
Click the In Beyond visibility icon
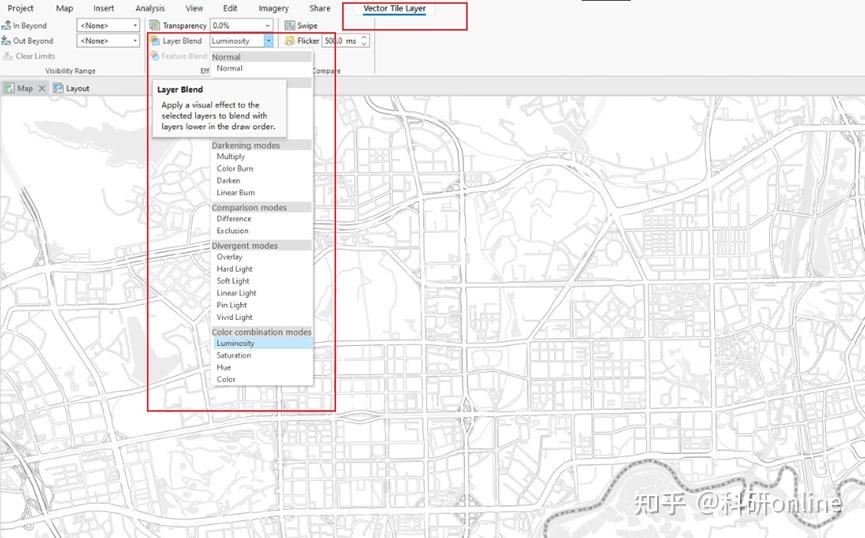6,25
